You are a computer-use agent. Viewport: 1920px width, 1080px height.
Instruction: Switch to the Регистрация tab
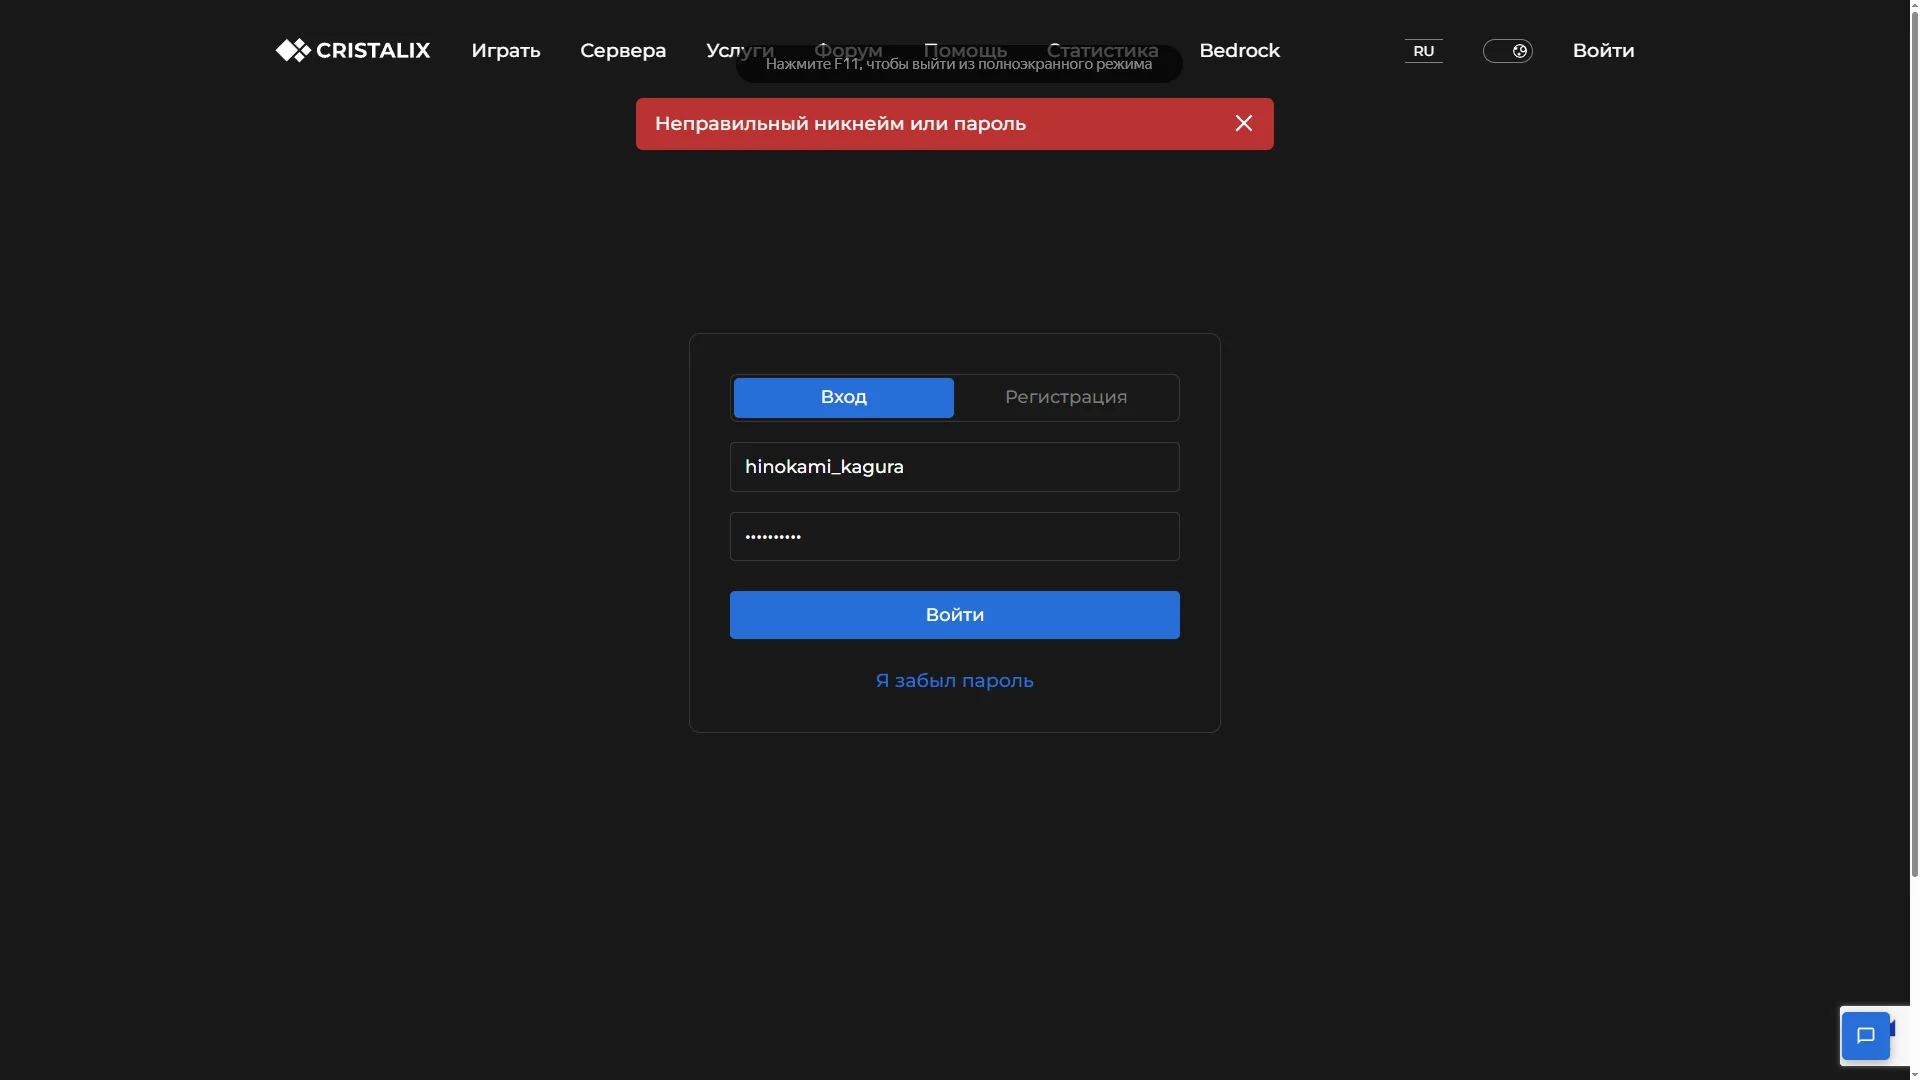click(1066, 397)
